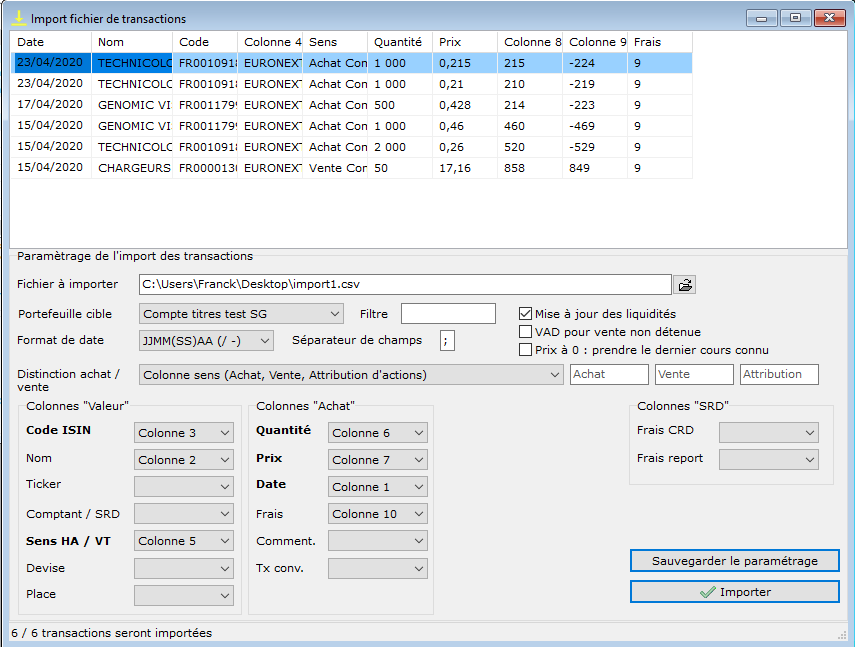855x647 pixels.
Task: Click the price cell 17,16
Action: pos(465,168)
